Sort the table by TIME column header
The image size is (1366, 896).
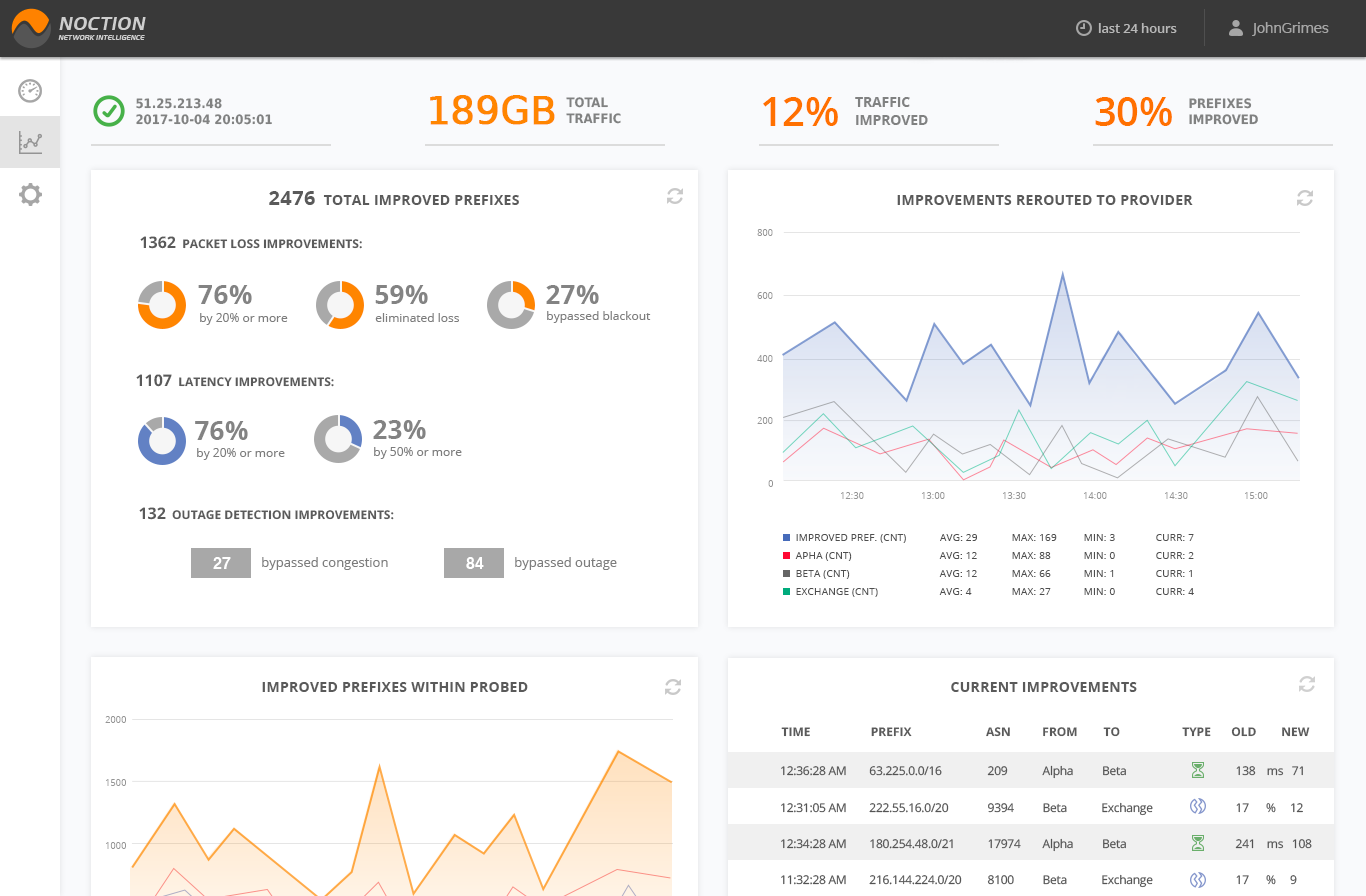(796, 732)
